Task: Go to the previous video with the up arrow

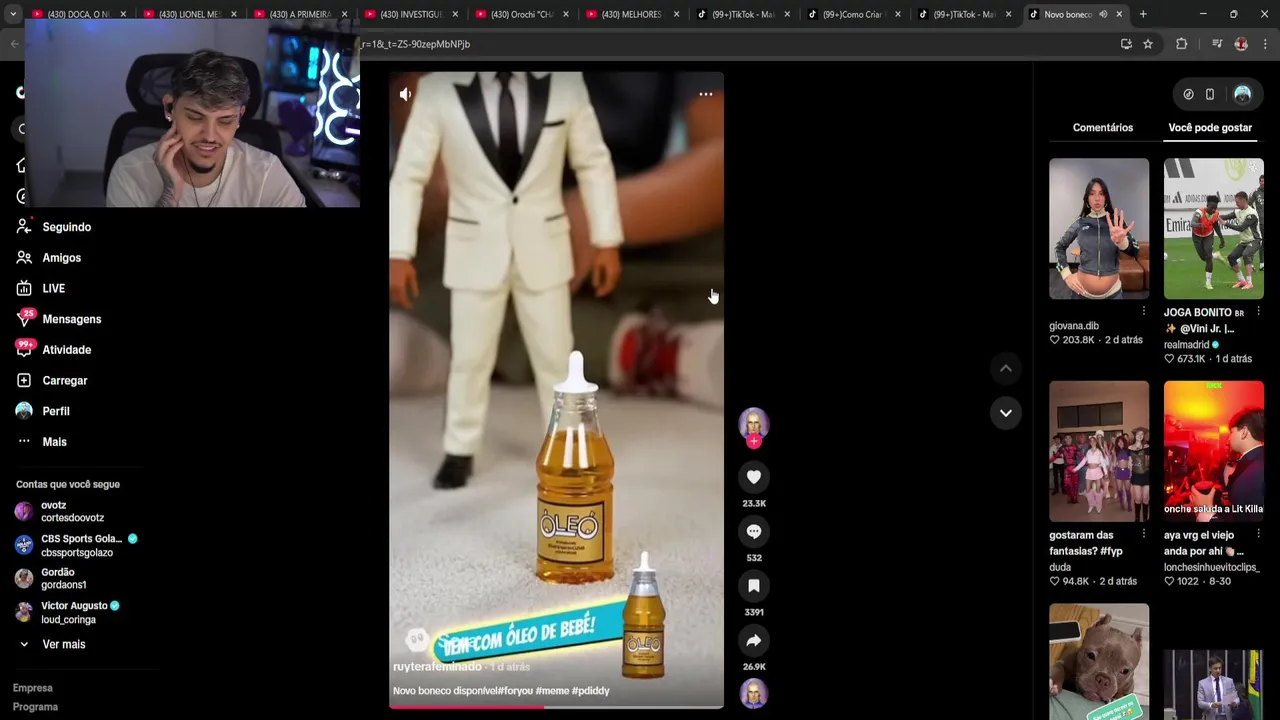Action: pyautogui.click(x=1006, y=369)
